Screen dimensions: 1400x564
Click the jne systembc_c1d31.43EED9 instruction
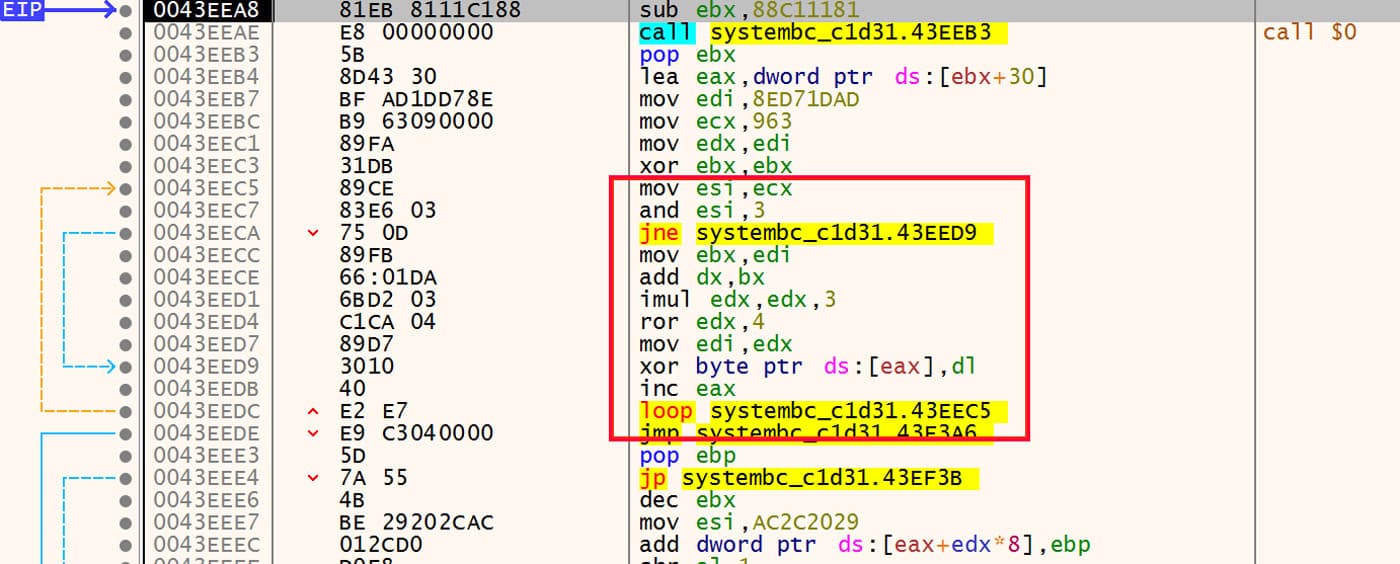coord(816,233)
